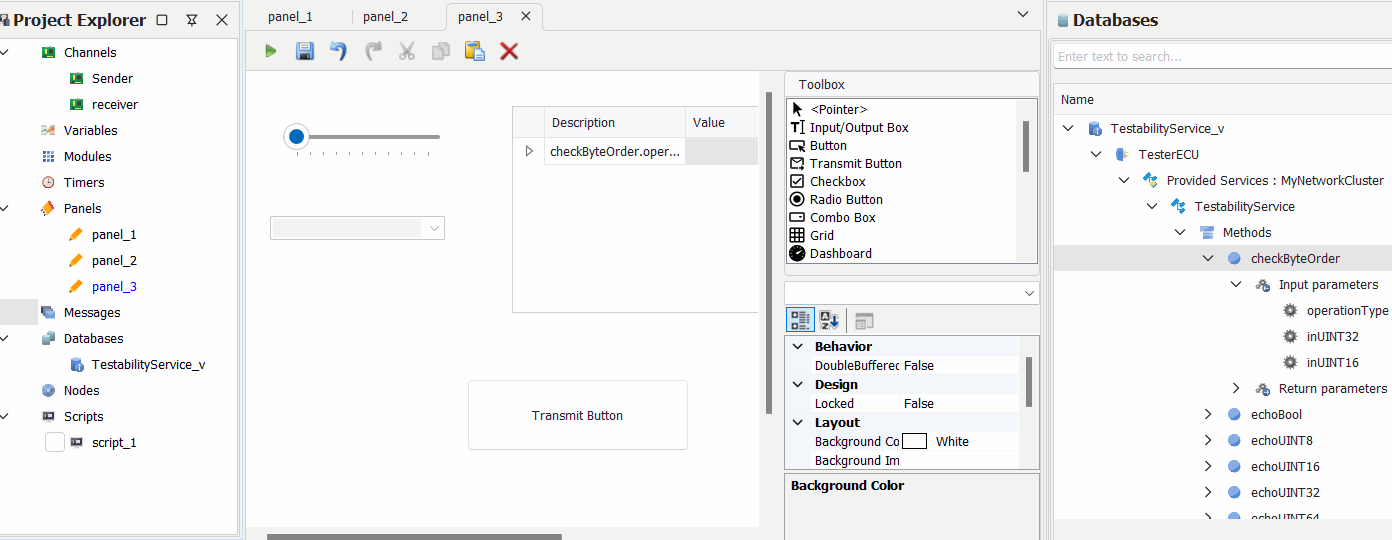Expand Return parameters in Databases tree
The height and width of the screenshot is (540, 1392).
(x=1236, y=388)
